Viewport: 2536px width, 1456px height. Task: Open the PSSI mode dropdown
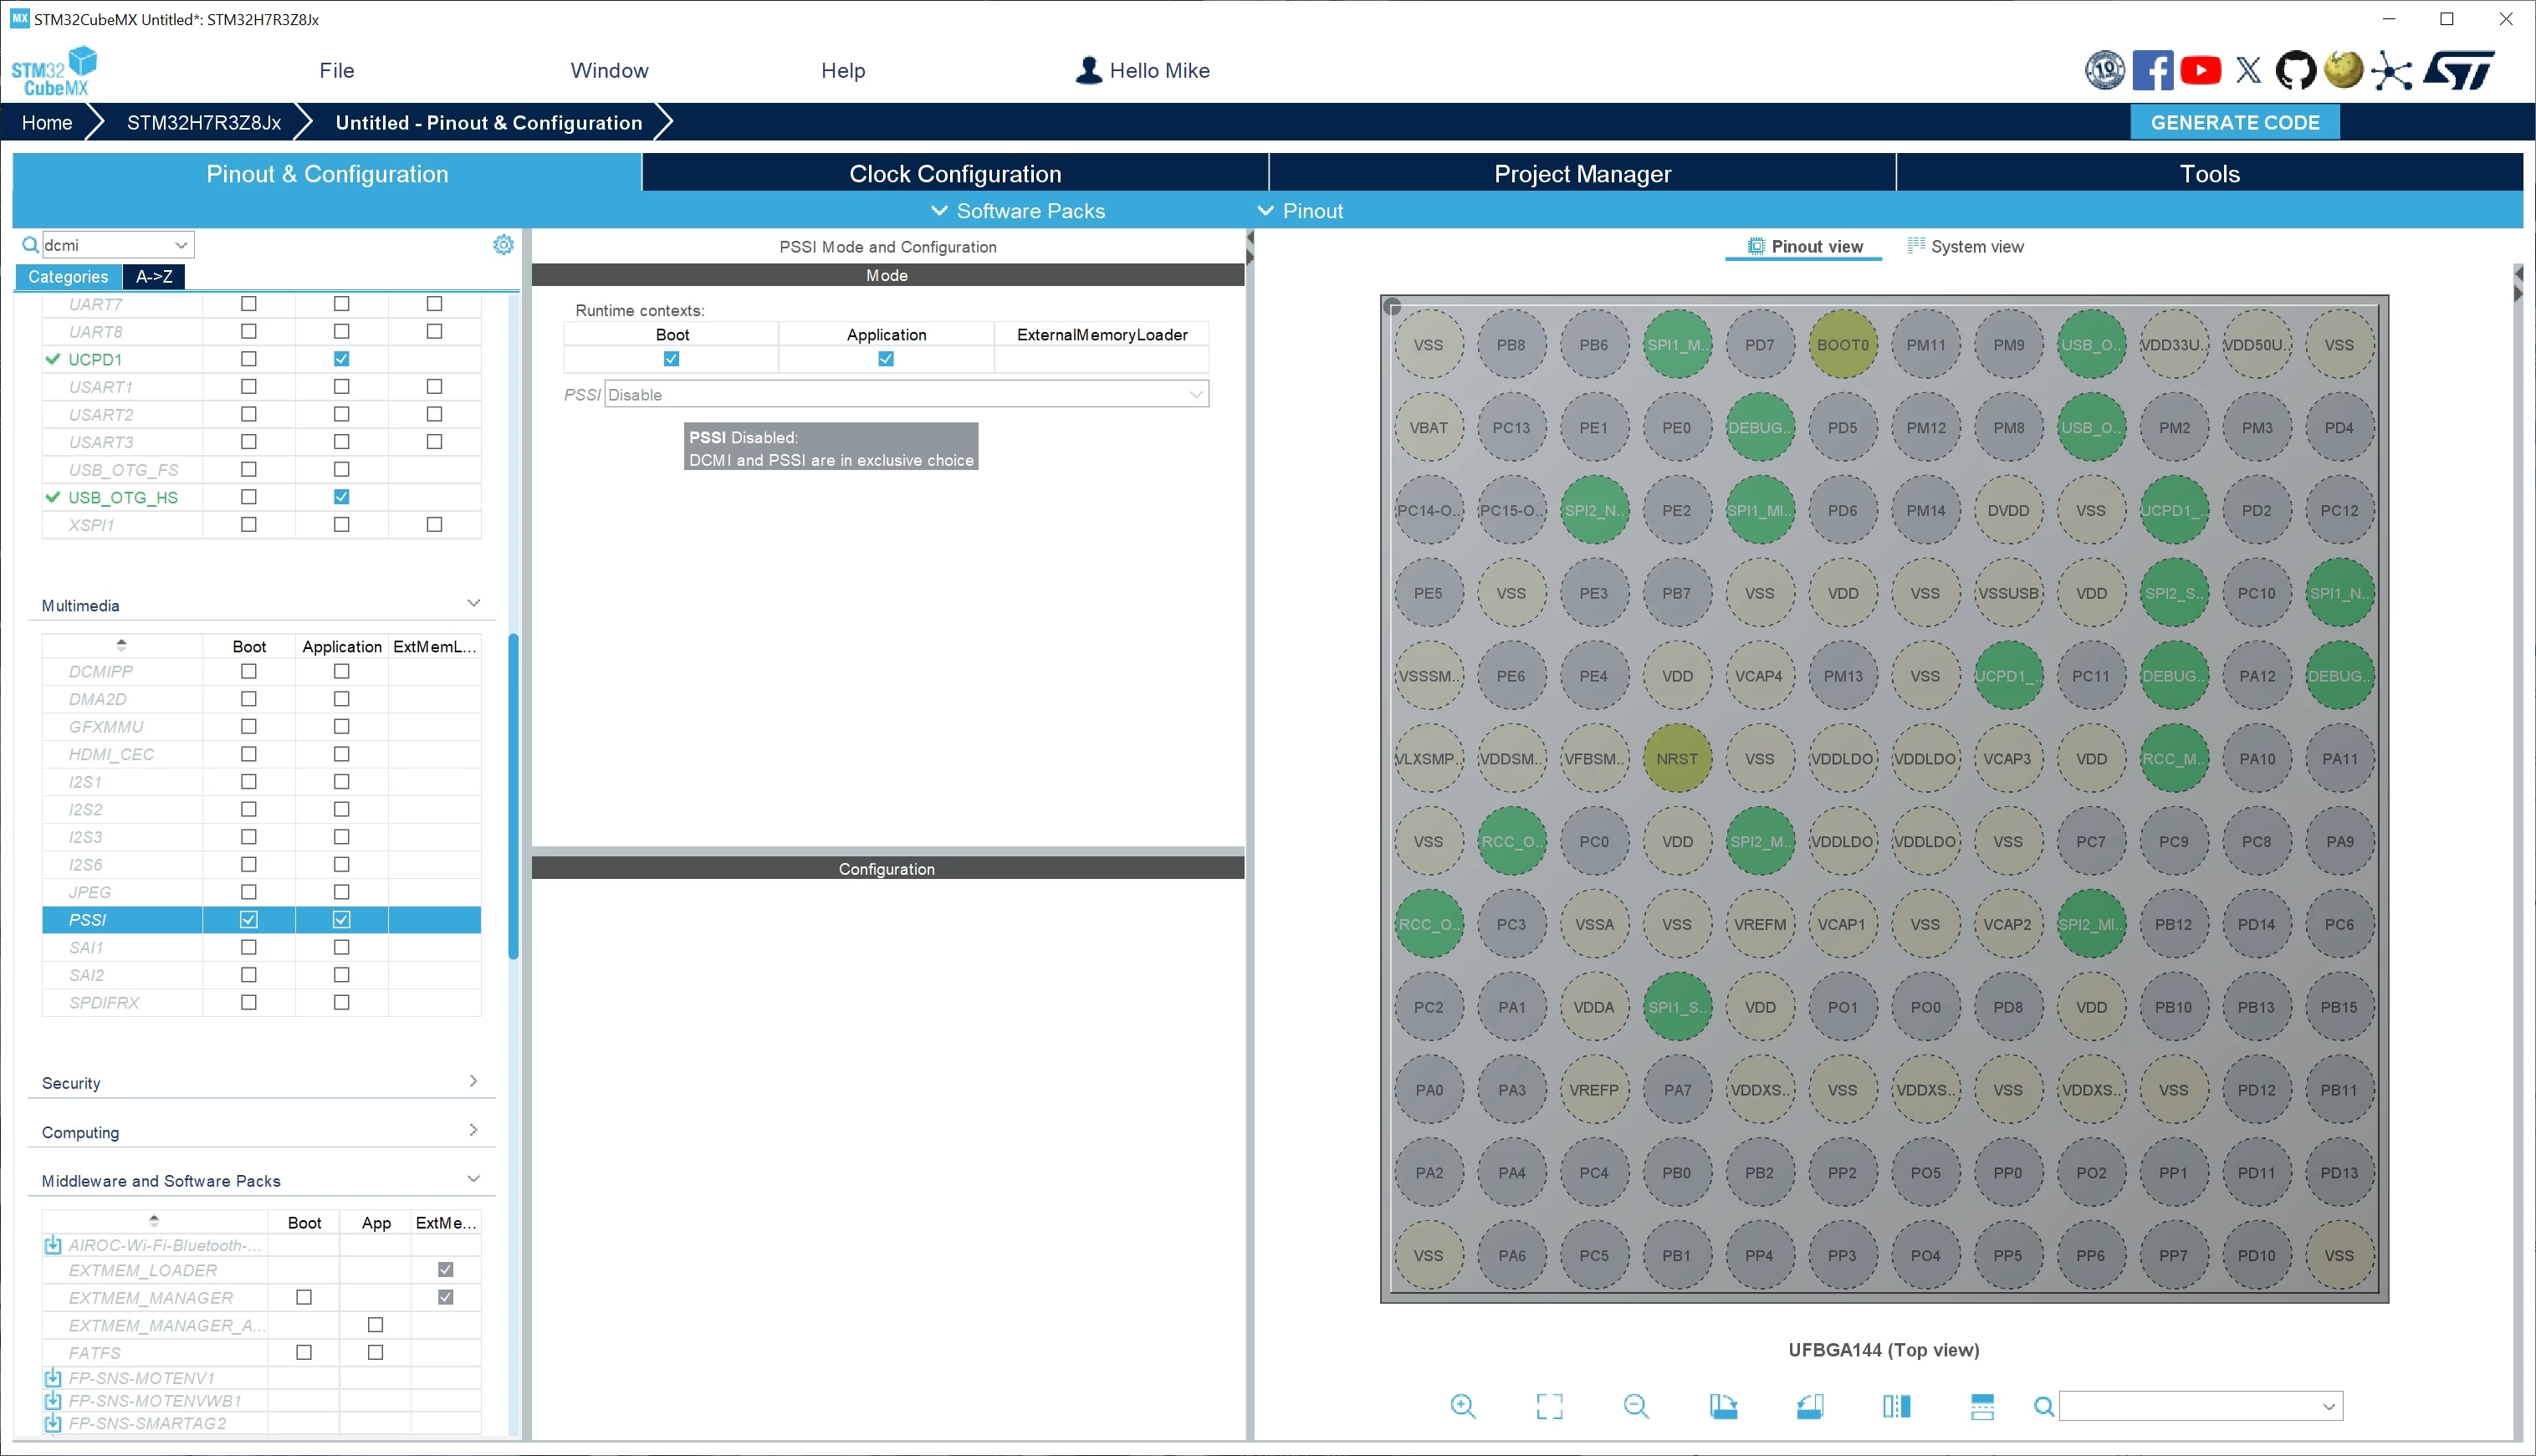[x=906, y=395]
